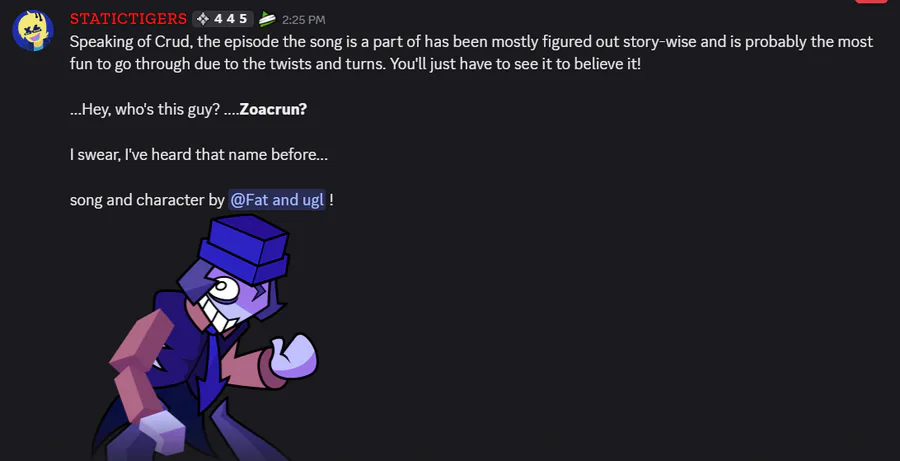
Task: Open the attached Zoacrun character image
Action: point(205,338)
